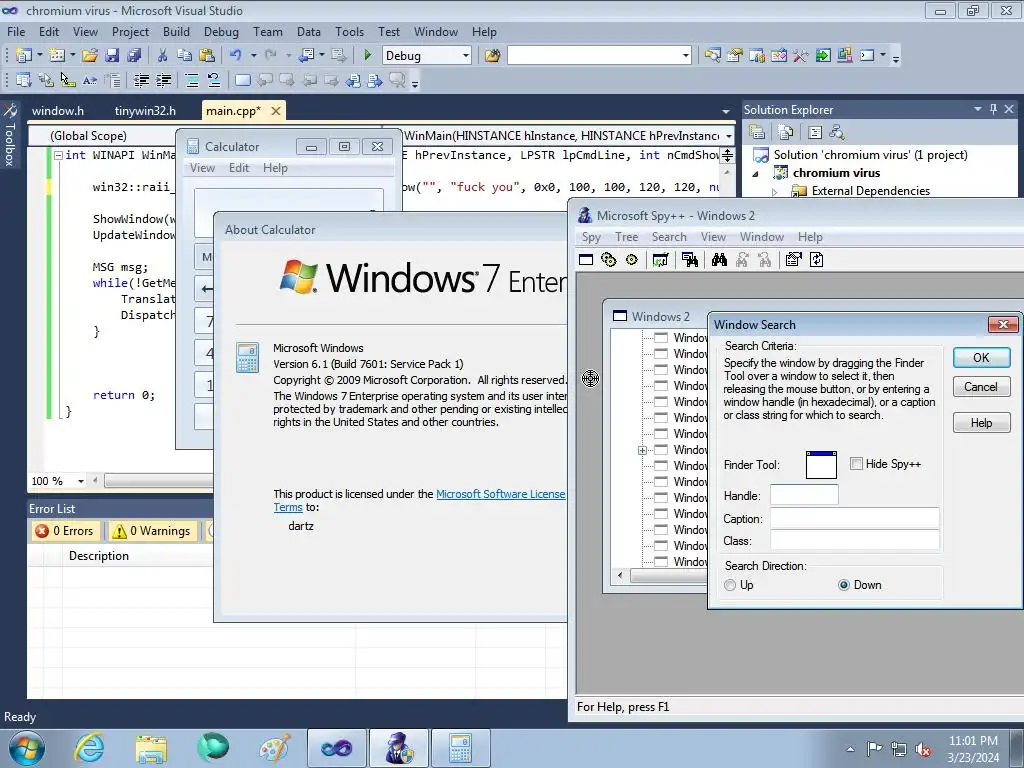
Task: Uncomment selected lines icon
Action: (x=214, y=80)
